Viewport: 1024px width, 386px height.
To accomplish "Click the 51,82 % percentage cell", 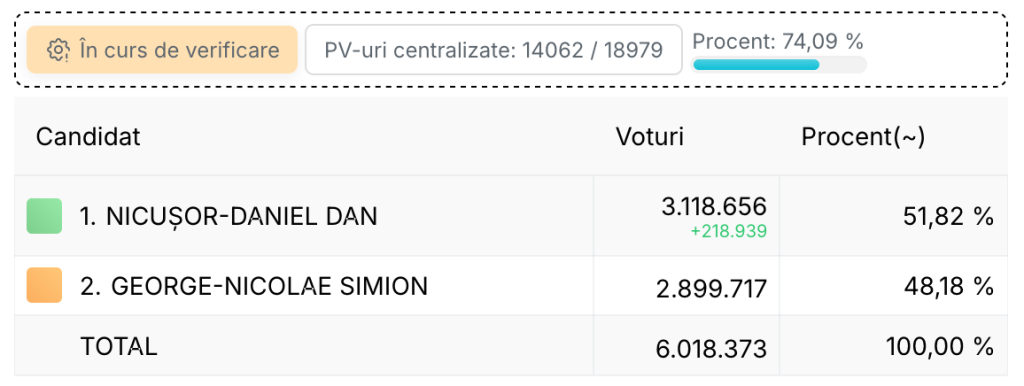I will [x=949, y=216].
